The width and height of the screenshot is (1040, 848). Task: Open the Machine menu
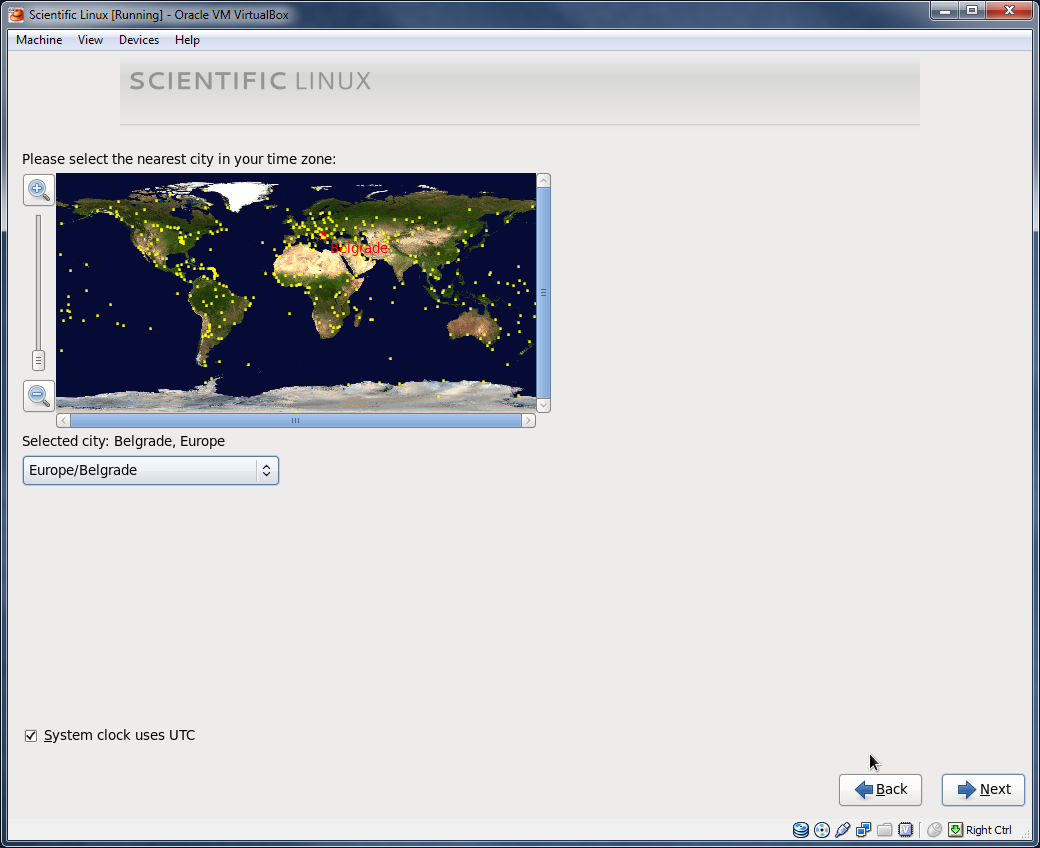[x=39, y=40]
